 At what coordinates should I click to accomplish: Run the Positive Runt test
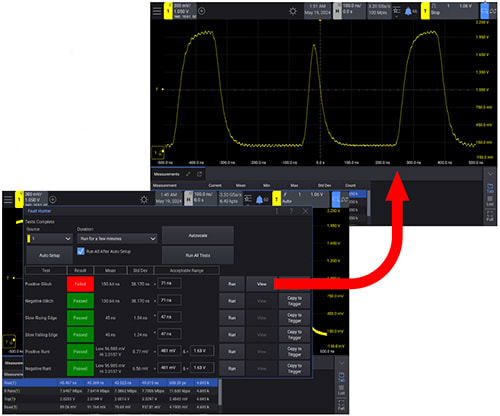(x=232, y=352)
